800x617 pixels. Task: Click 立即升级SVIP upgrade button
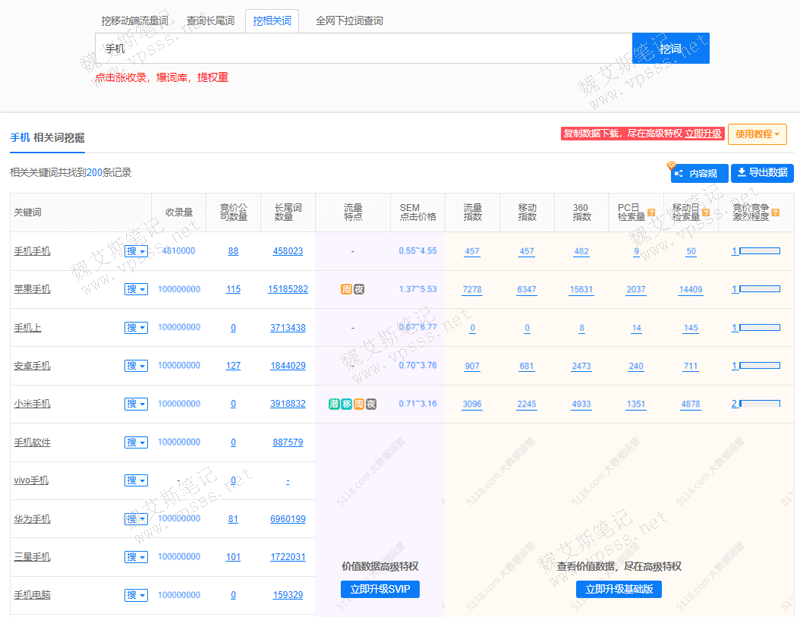pos(380,589)
